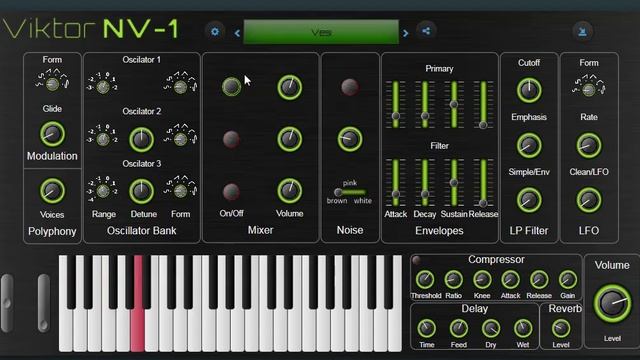Click the Compressor Release knob

pos(539,280)
